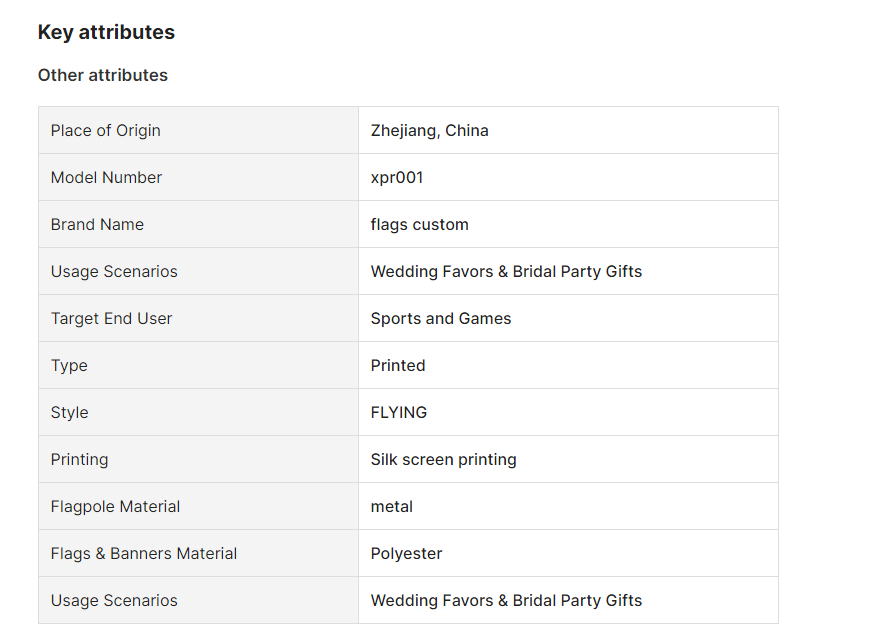Click the "Printing" attribute label
The height and width of the screenshot is (644, 891).
click(x=80, y=459)
